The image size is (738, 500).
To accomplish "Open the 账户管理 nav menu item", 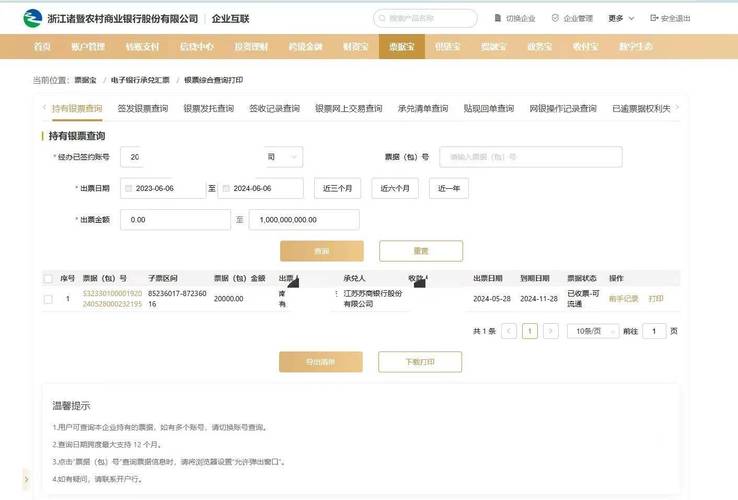I will pos(88,46).
